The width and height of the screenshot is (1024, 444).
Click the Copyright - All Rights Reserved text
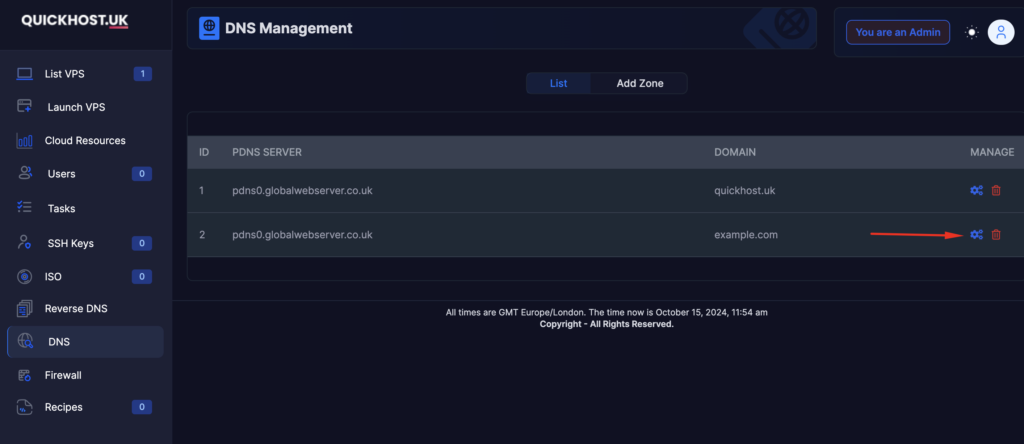606,324
